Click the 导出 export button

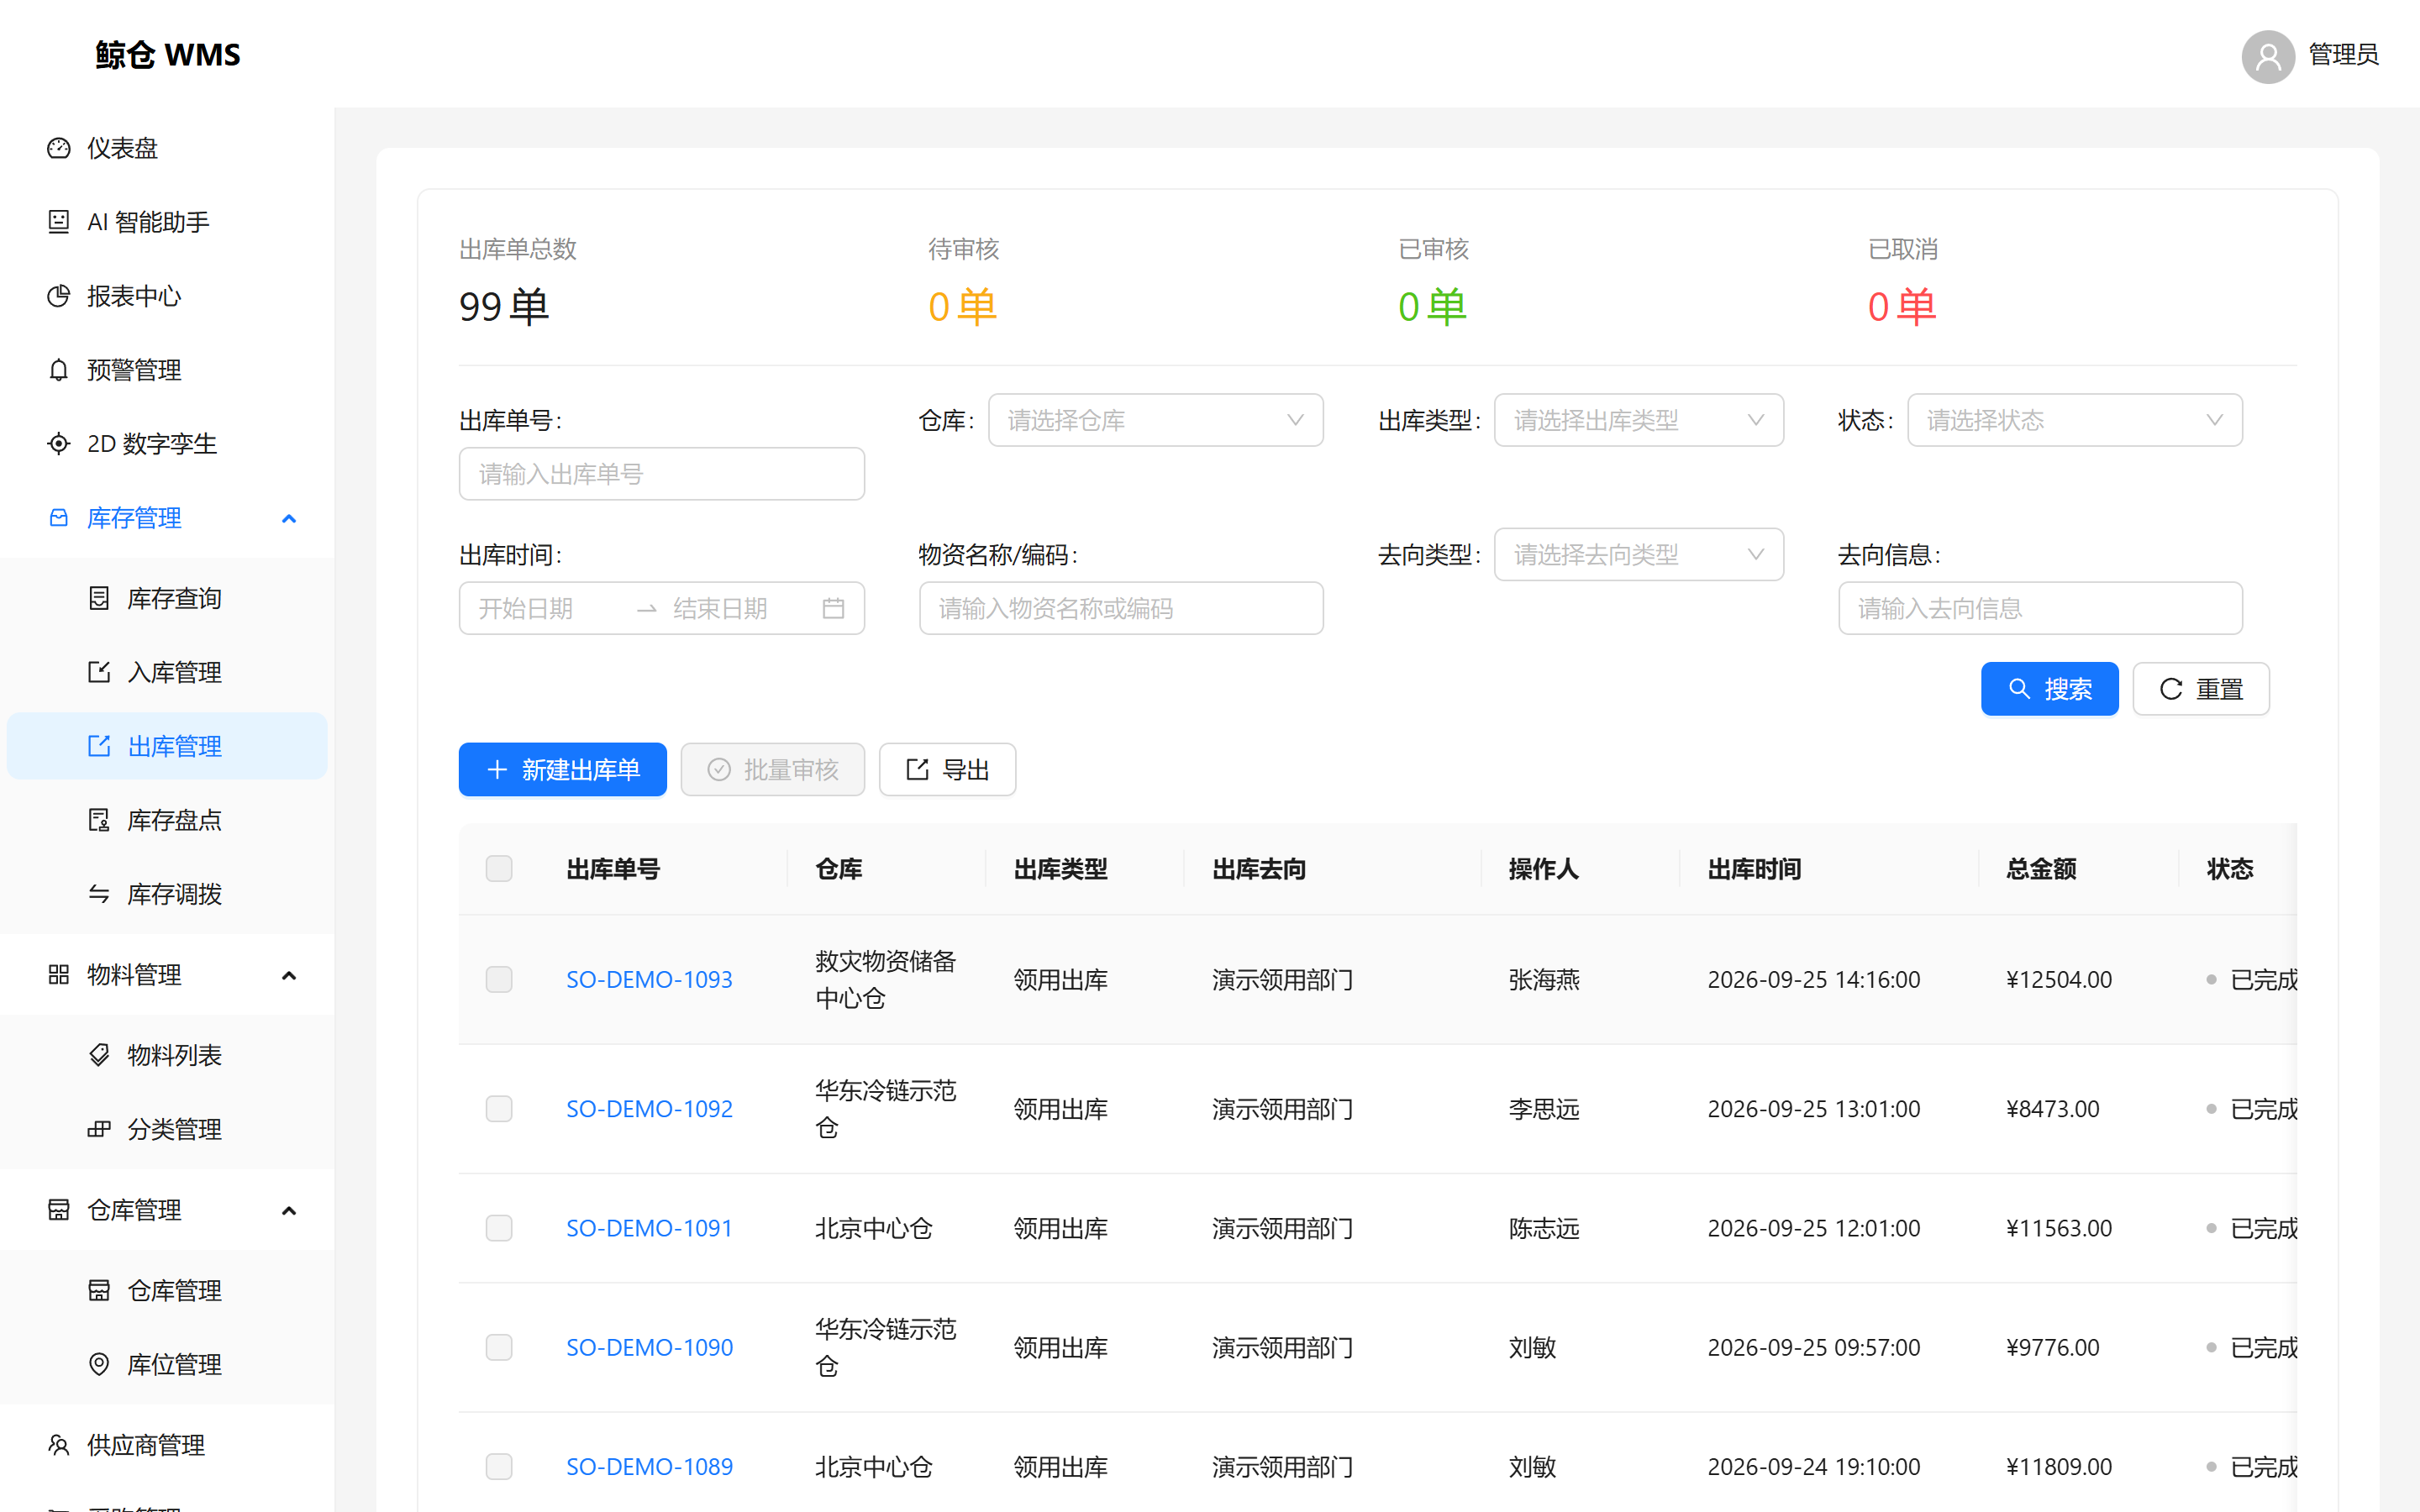(947, 769)
